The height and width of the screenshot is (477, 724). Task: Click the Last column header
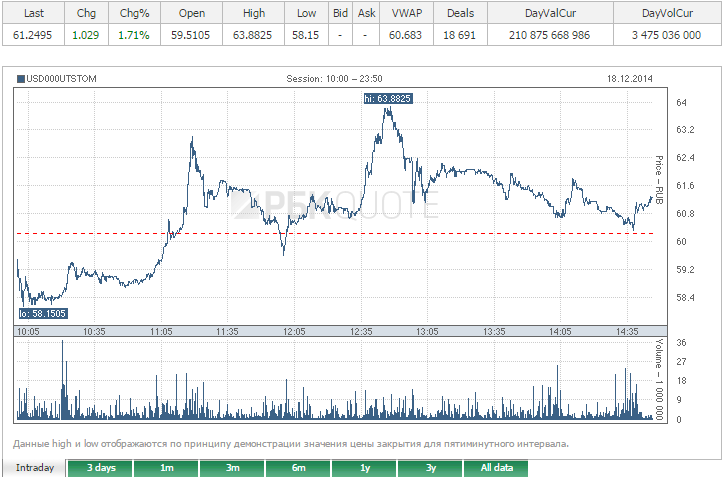(x=34, y=13)
